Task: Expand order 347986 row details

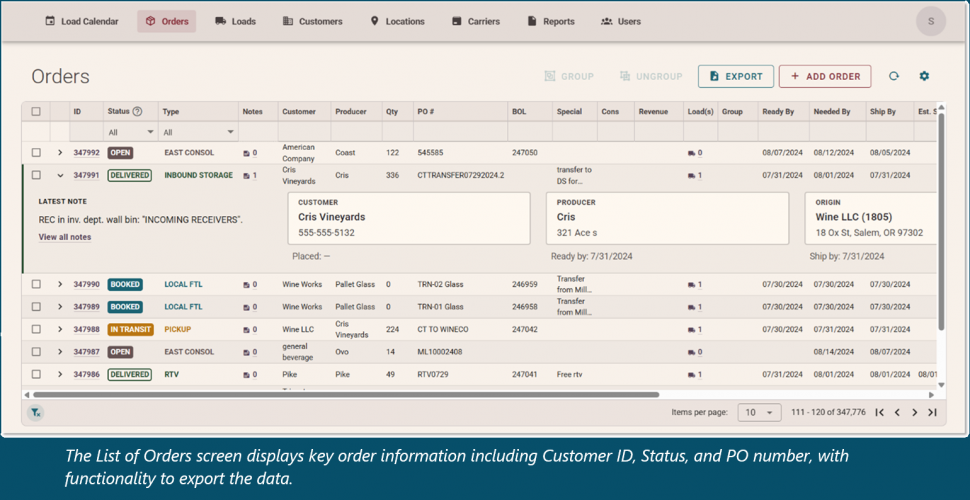Action: click(60, 374)
